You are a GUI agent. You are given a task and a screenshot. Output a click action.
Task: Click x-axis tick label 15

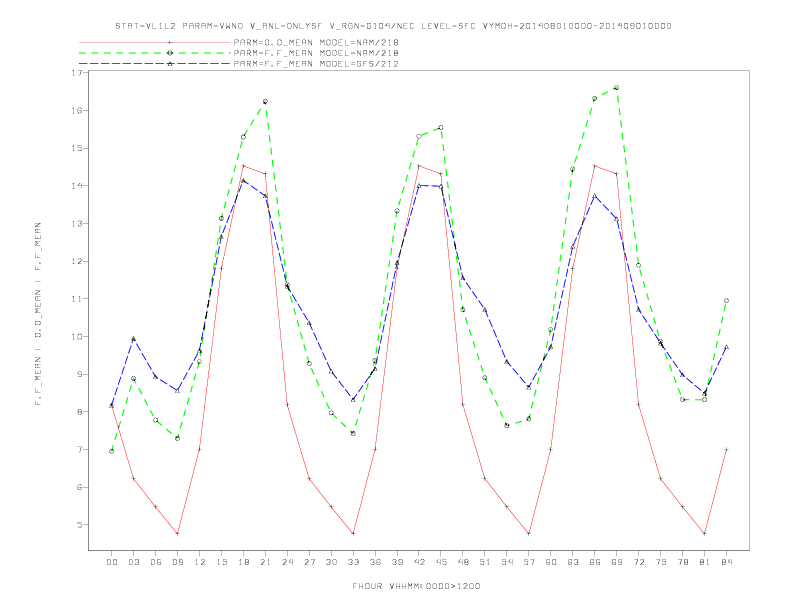[221, 562]
